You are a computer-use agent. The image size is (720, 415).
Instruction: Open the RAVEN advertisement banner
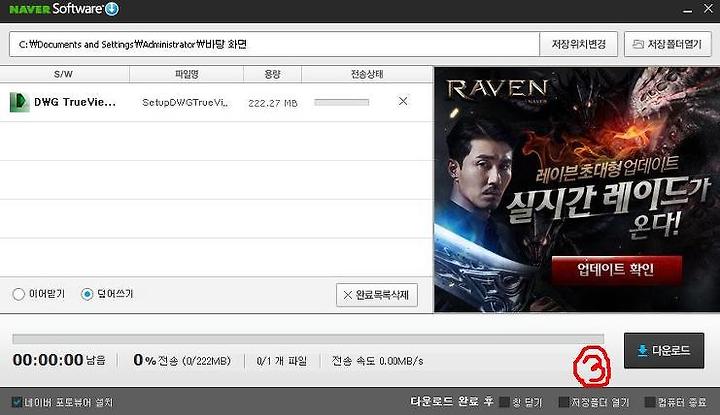(577, 190)
